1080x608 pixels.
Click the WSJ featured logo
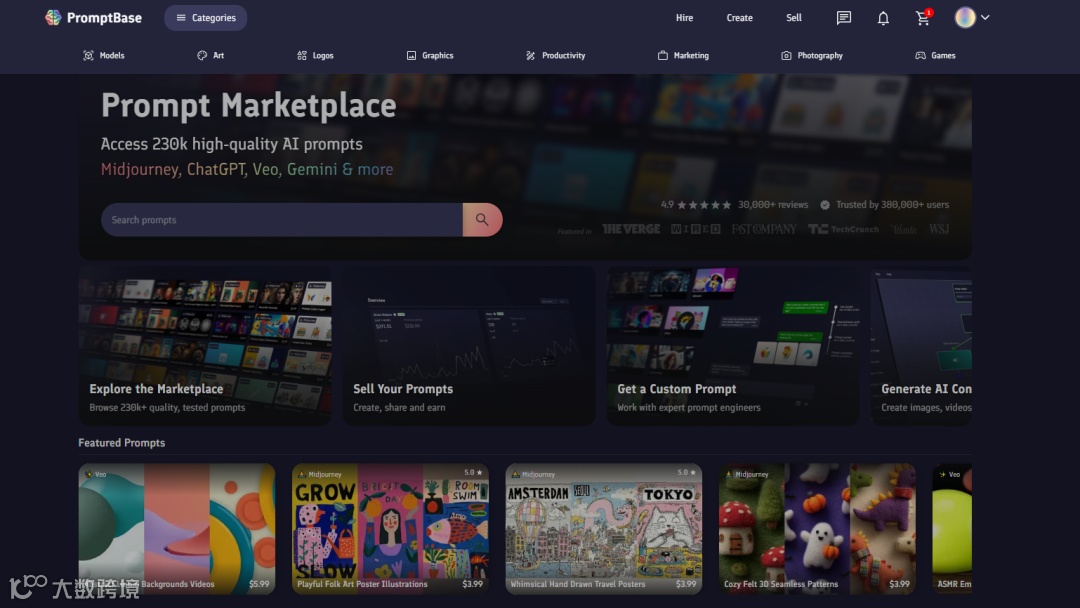(x=939, y=229)
